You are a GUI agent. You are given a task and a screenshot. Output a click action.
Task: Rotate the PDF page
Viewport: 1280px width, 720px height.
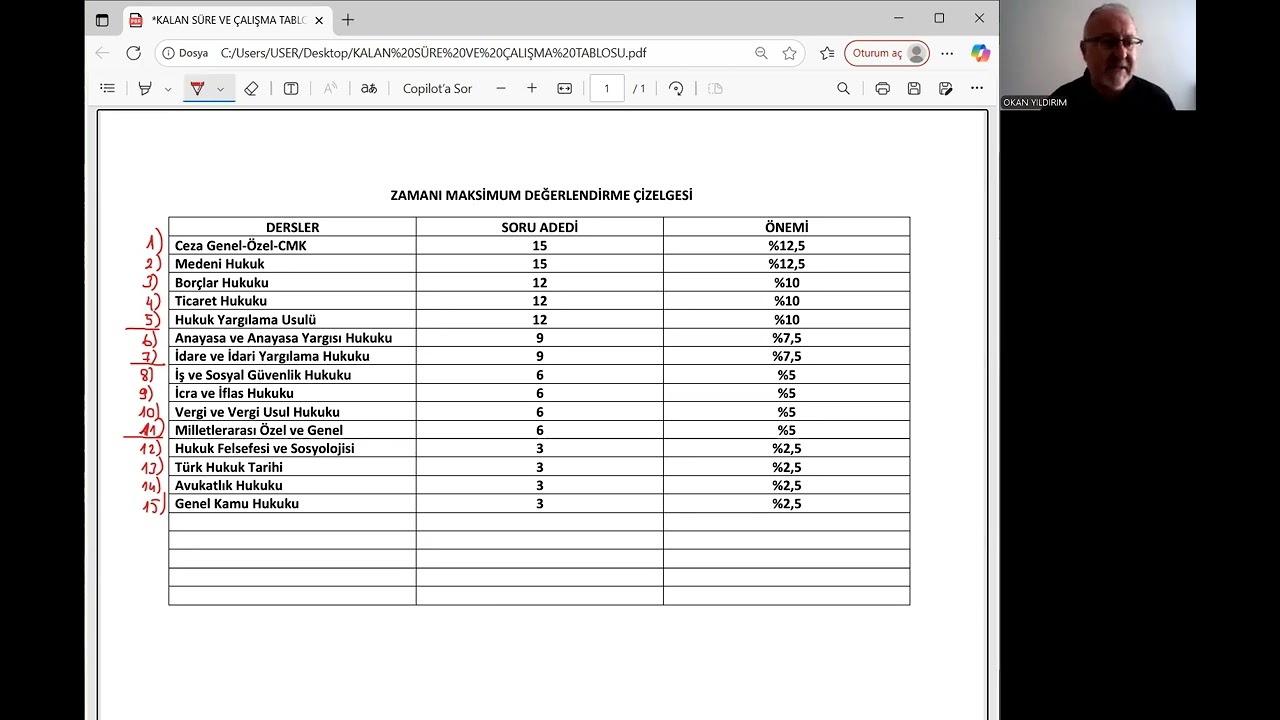point(676,89)
